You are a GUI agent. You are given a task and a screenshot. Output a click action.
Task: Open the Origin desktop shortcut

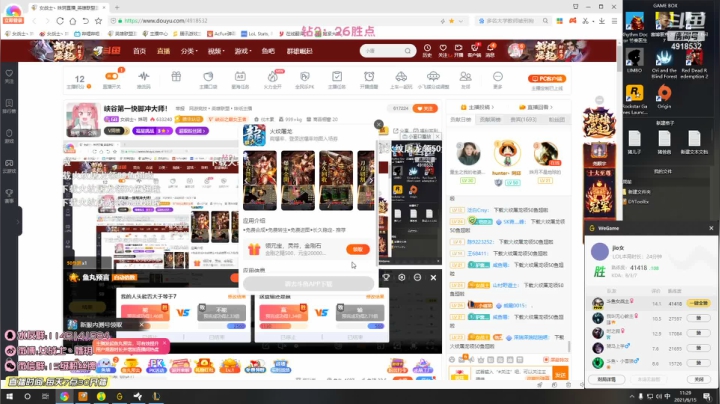coord(664,94)
